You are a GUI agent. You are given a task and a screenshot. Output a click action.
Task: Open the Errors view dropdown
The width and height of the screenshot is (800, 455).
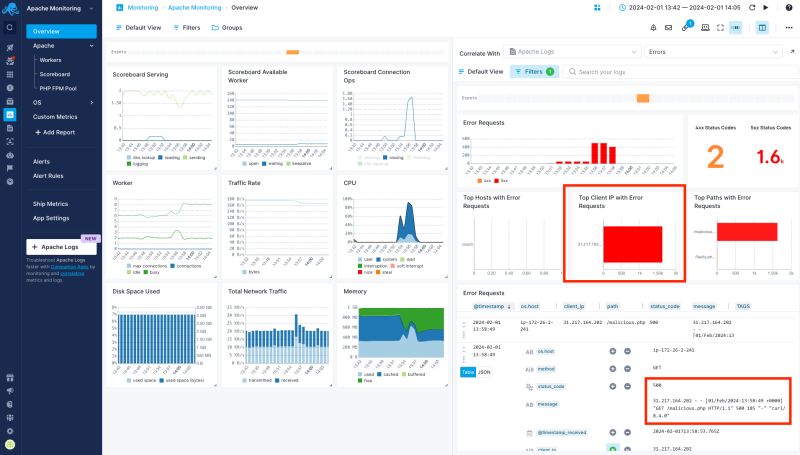coord(713,52)
